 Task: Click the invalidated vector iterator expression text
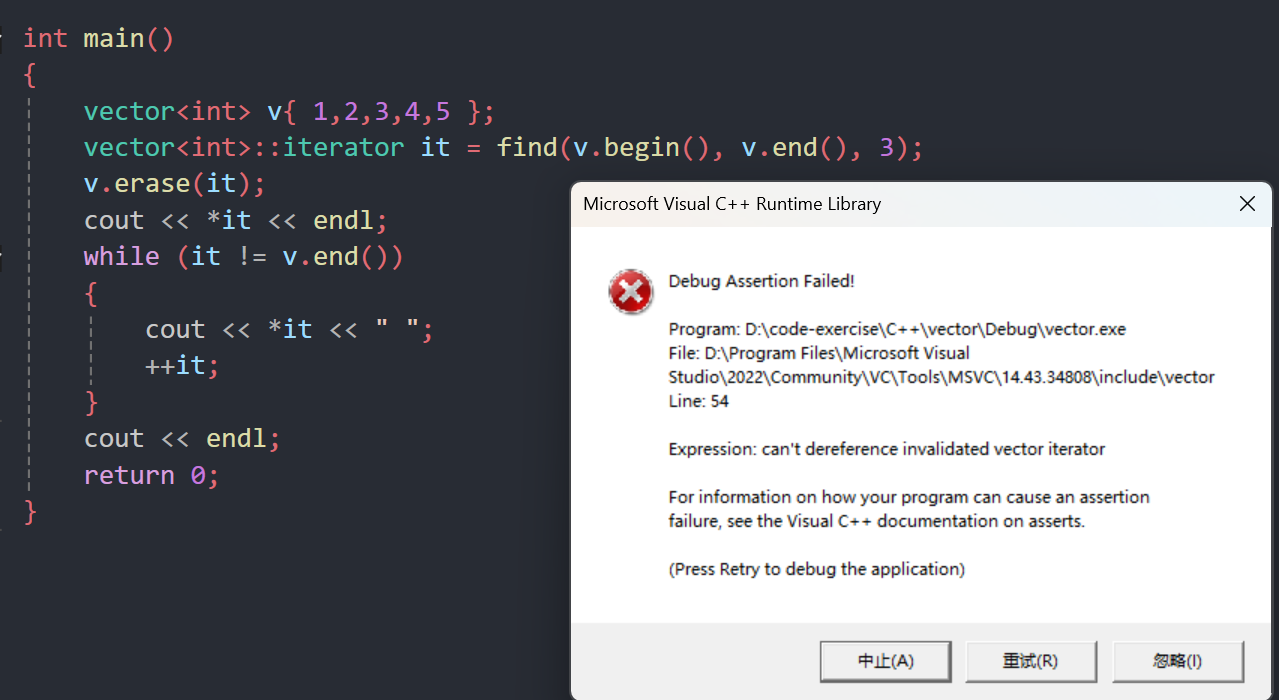pos(887,449)
